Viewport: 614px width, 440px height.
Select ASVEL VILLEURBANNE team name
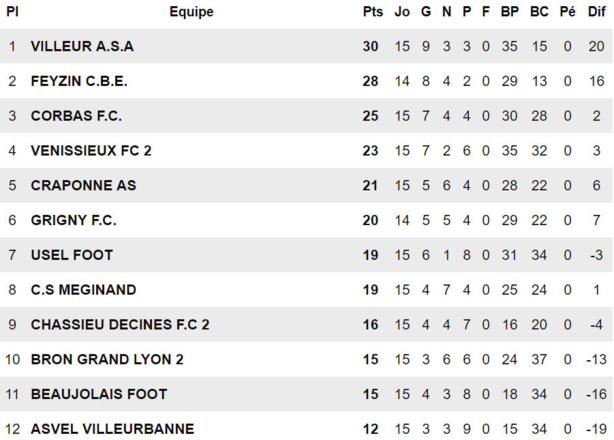tap(112, 429)
